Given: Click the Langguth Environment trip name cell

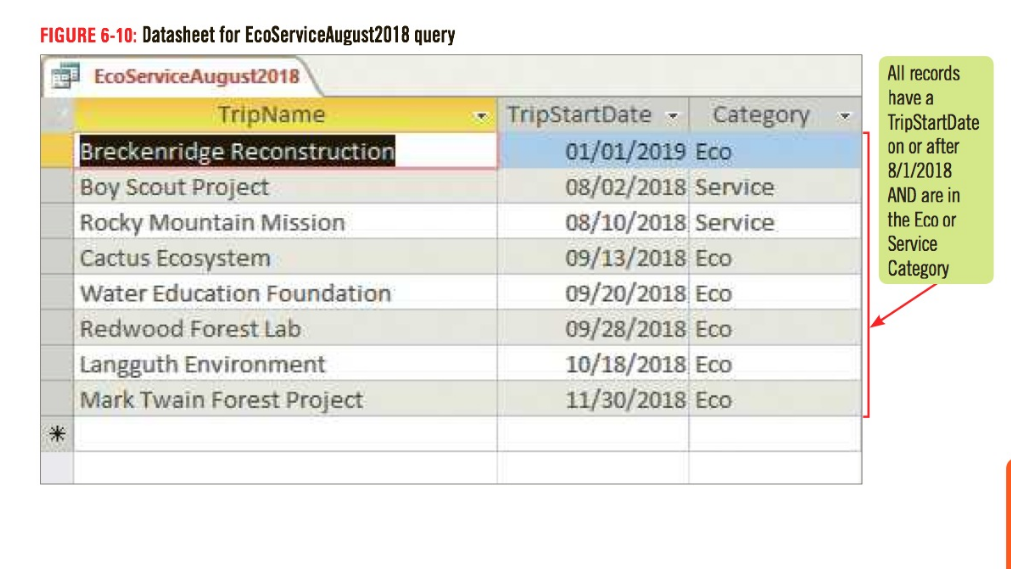Looking at the screenshot, I should [286, 364].
